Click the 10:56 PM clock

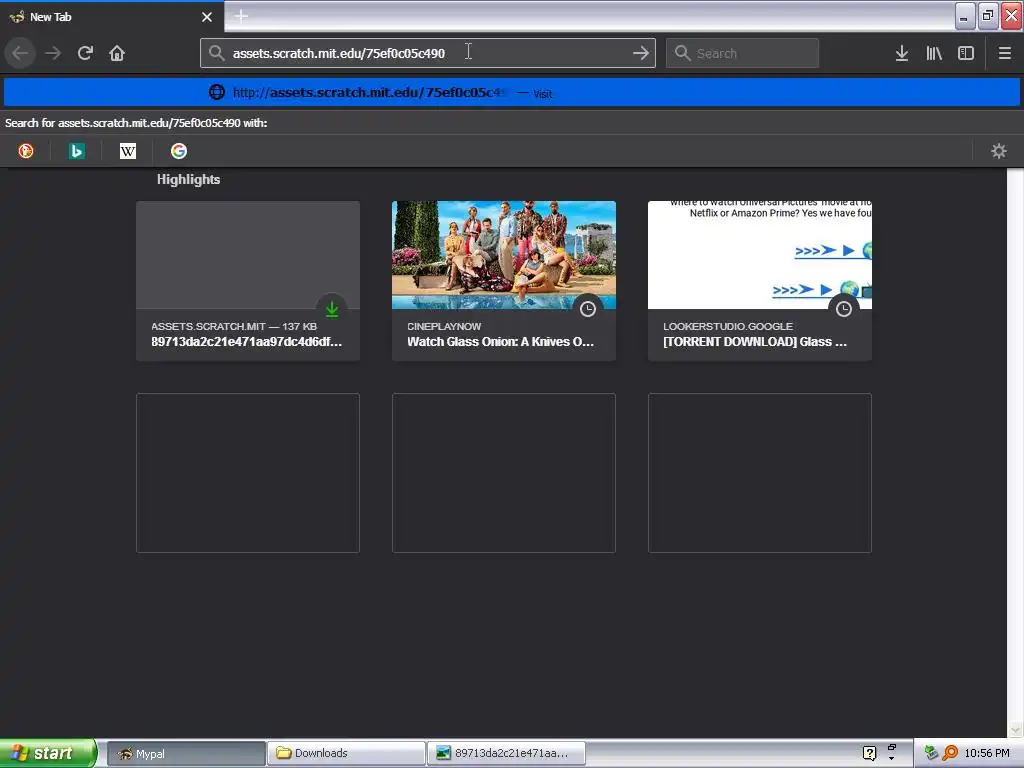tap(987, 753)
